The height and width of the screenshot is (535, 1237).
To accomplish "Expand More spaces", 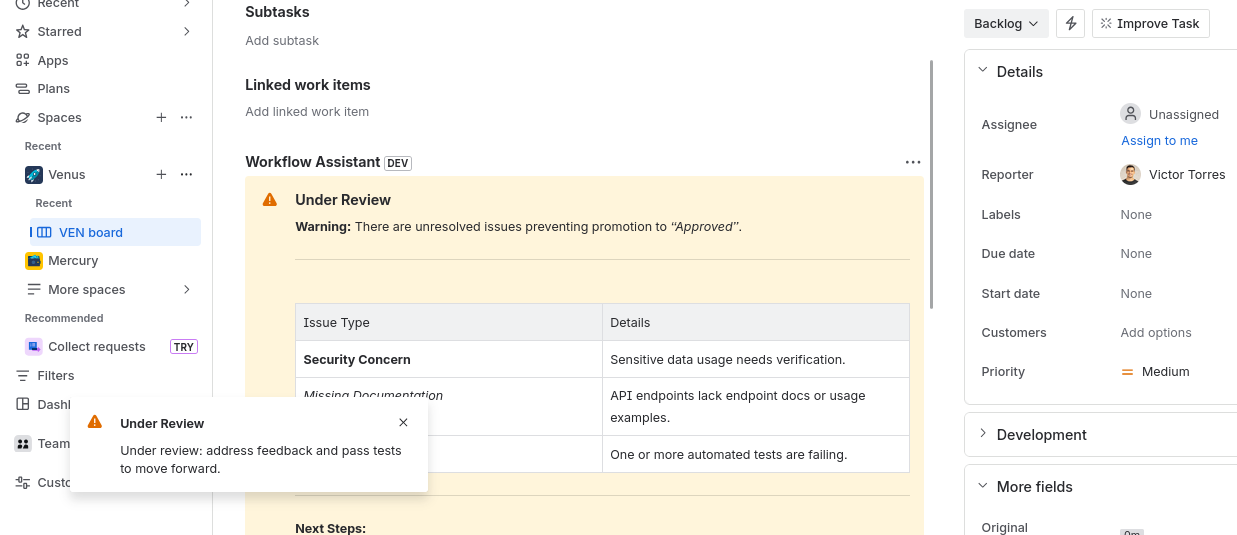I will coord(87,290).
